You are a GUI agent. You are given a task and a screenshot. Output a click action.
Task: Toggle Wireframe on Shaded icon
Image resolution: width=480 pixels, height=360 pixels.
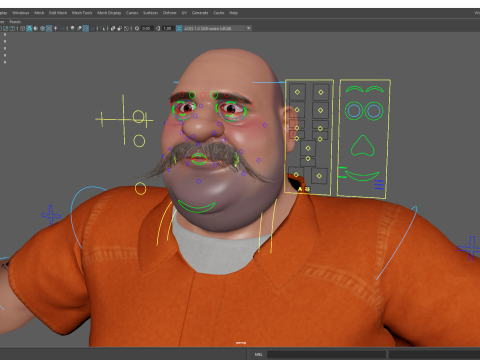(42, 28)
